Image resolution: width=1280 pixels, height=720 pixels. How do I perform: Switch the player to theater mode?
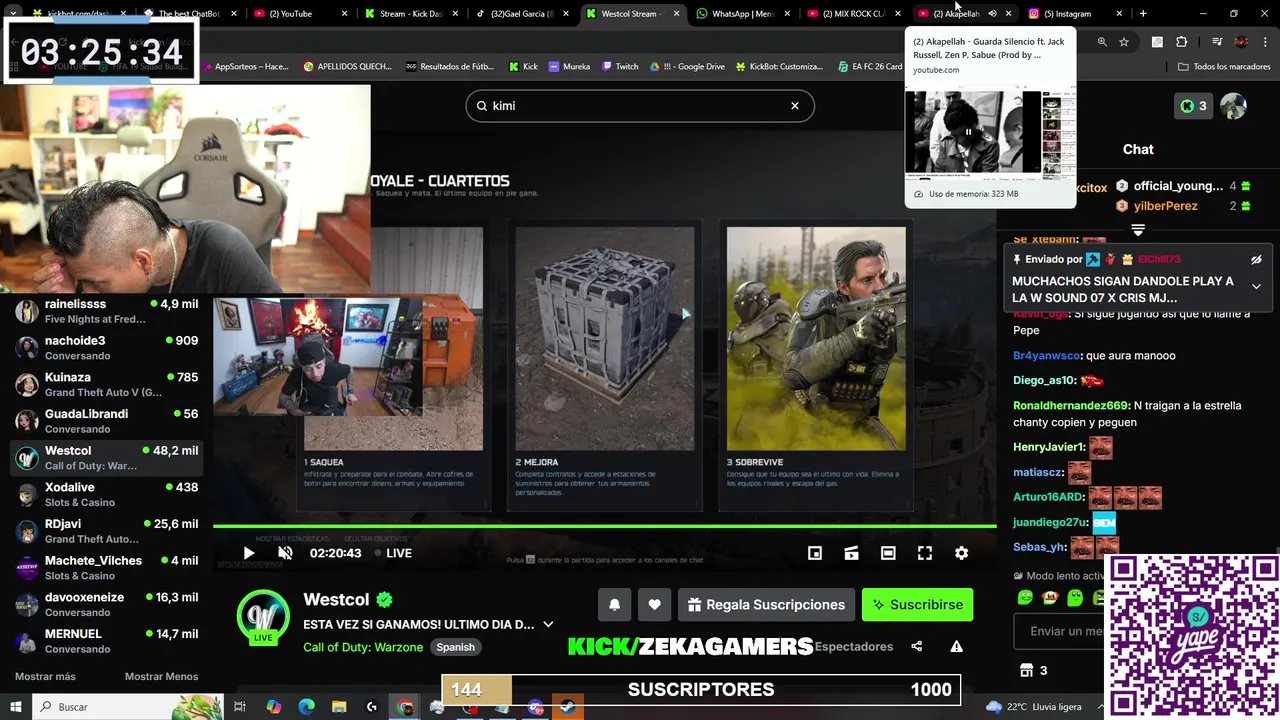pyautogui.click(x=888, y=553)
